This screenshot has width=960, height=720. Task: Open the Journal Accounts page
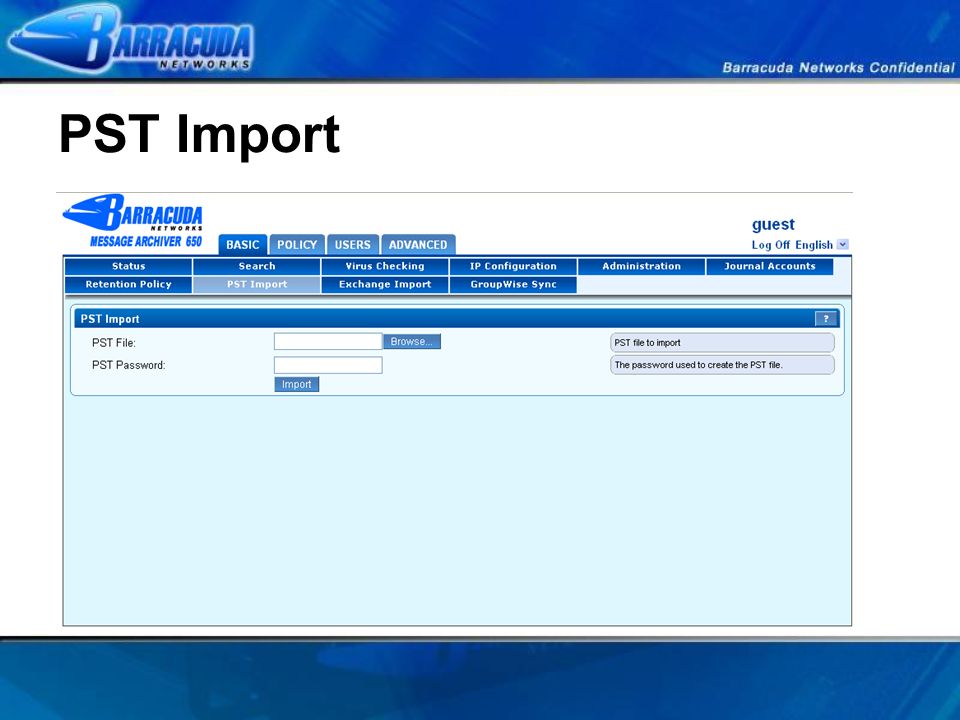tap(770, 266)
